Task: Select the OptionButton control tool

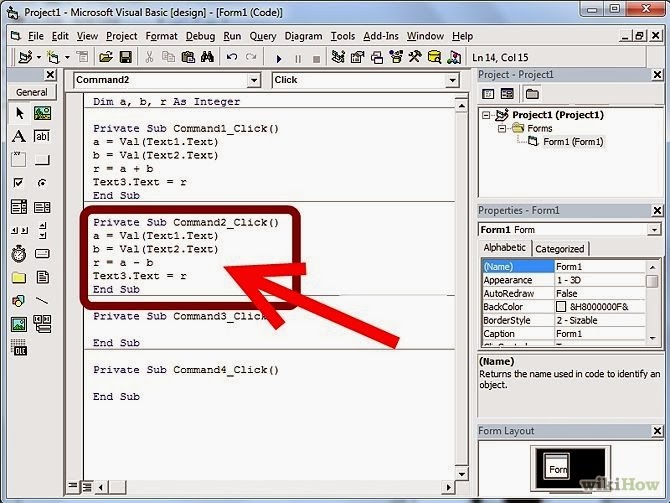Action: coord(42,183)
